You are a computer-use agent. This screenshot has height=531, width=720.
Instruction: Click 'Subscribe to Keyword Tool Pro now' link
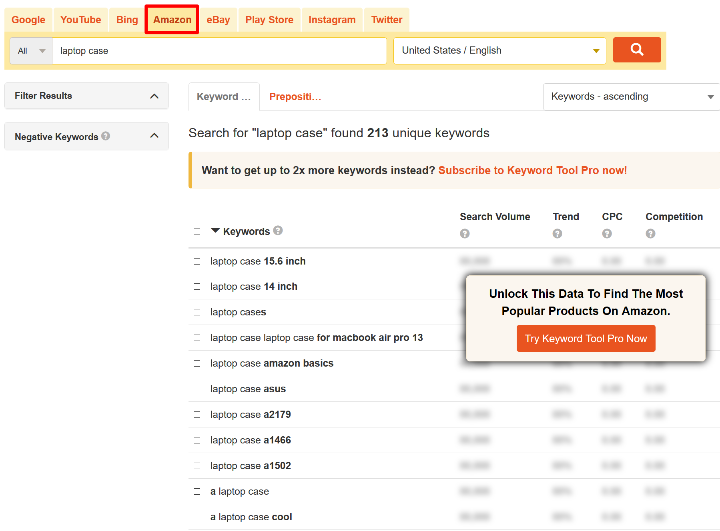pos(532,170)
